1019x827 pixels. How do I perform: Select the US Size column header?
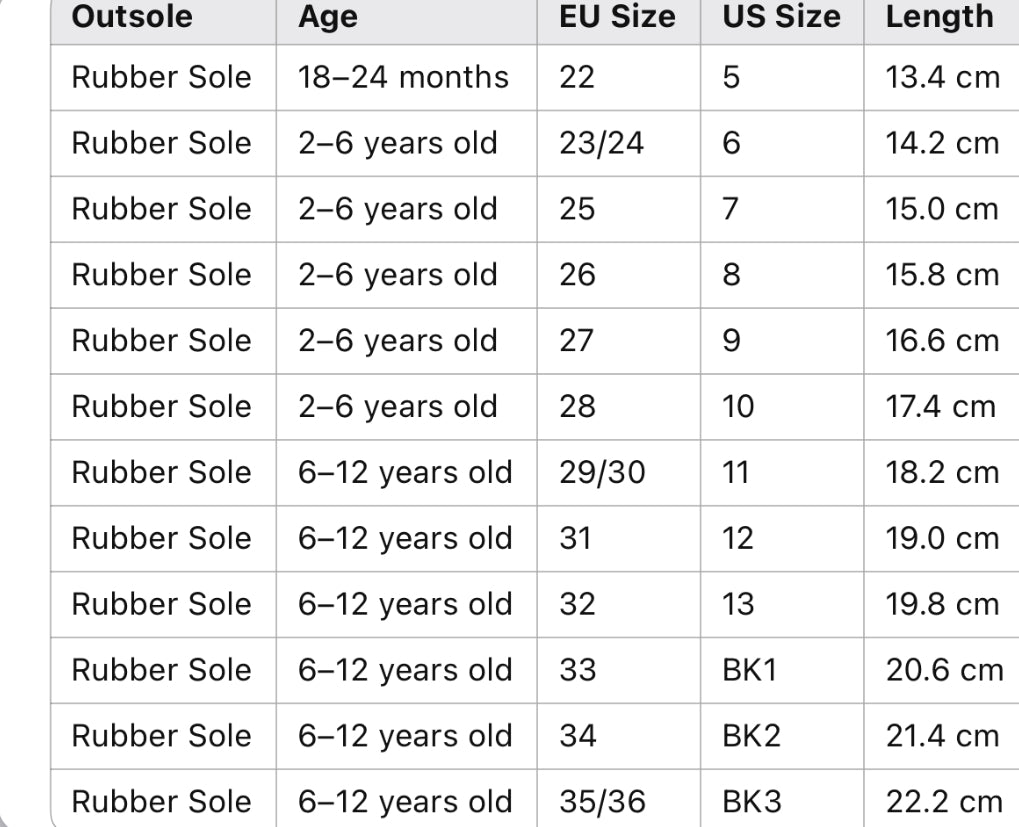[781, 17]
